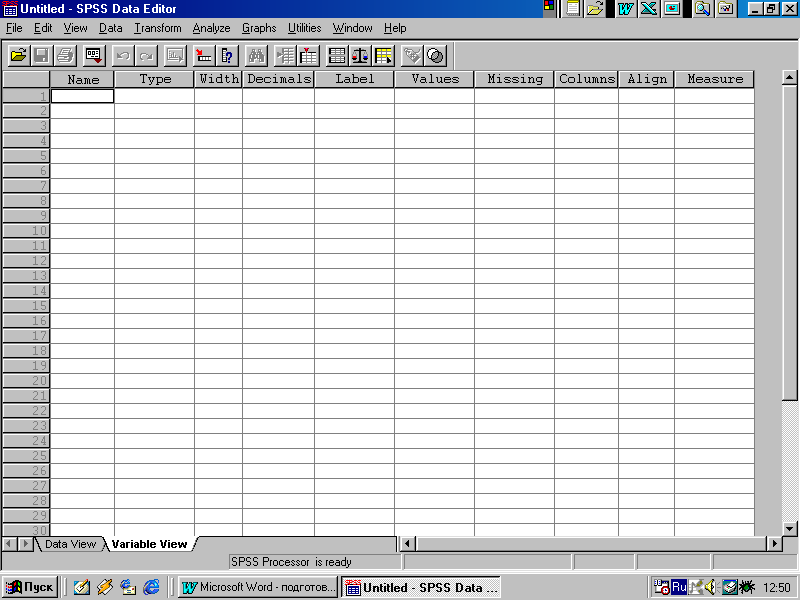Click the speaker volume tray icon

tap(710, 587)
